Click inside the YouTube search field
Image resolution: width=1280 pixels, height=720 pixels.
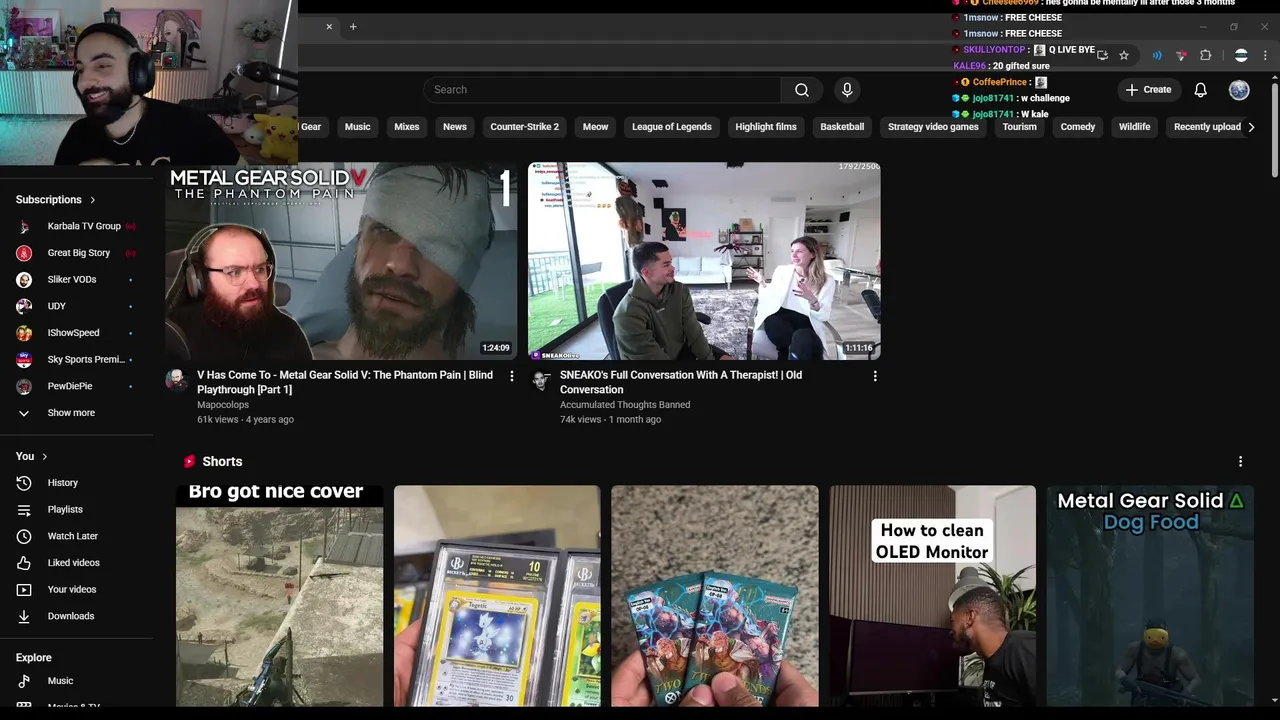(603, 90)
